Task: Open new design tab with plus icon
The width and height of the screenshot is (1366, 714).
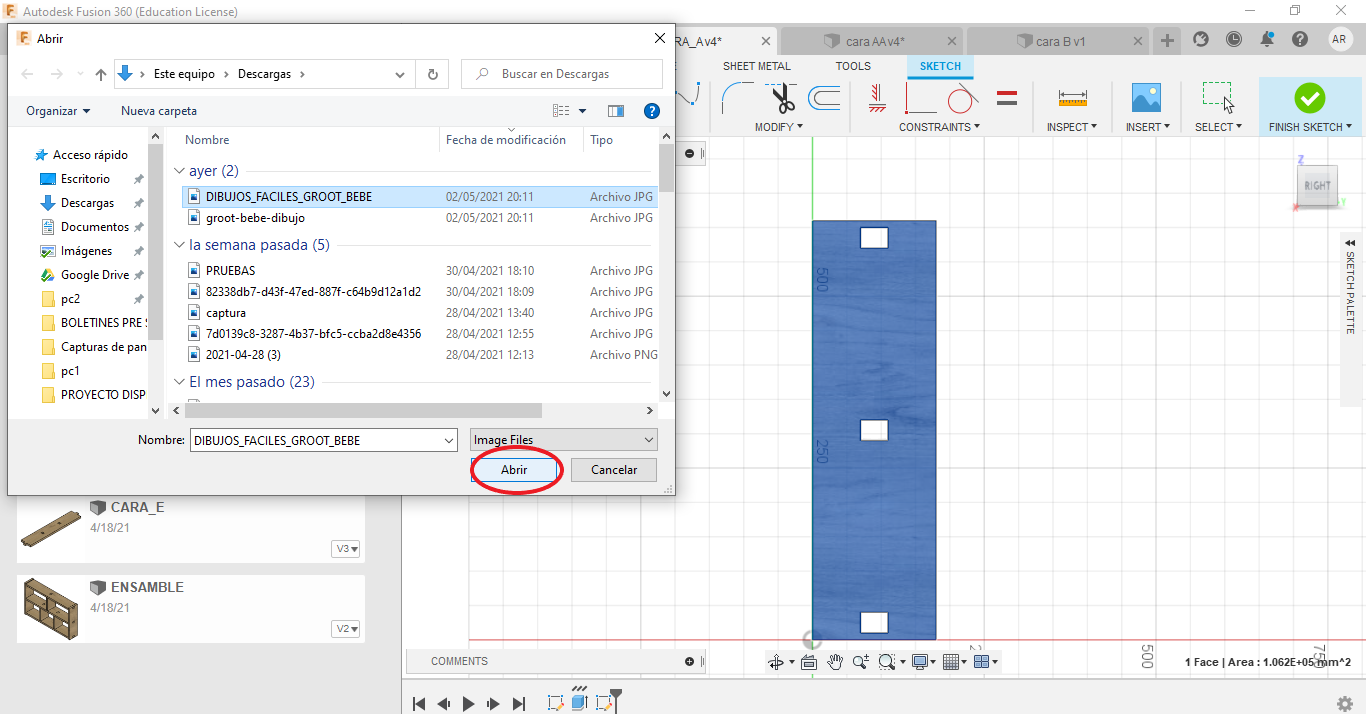Action: (1167, 40)
